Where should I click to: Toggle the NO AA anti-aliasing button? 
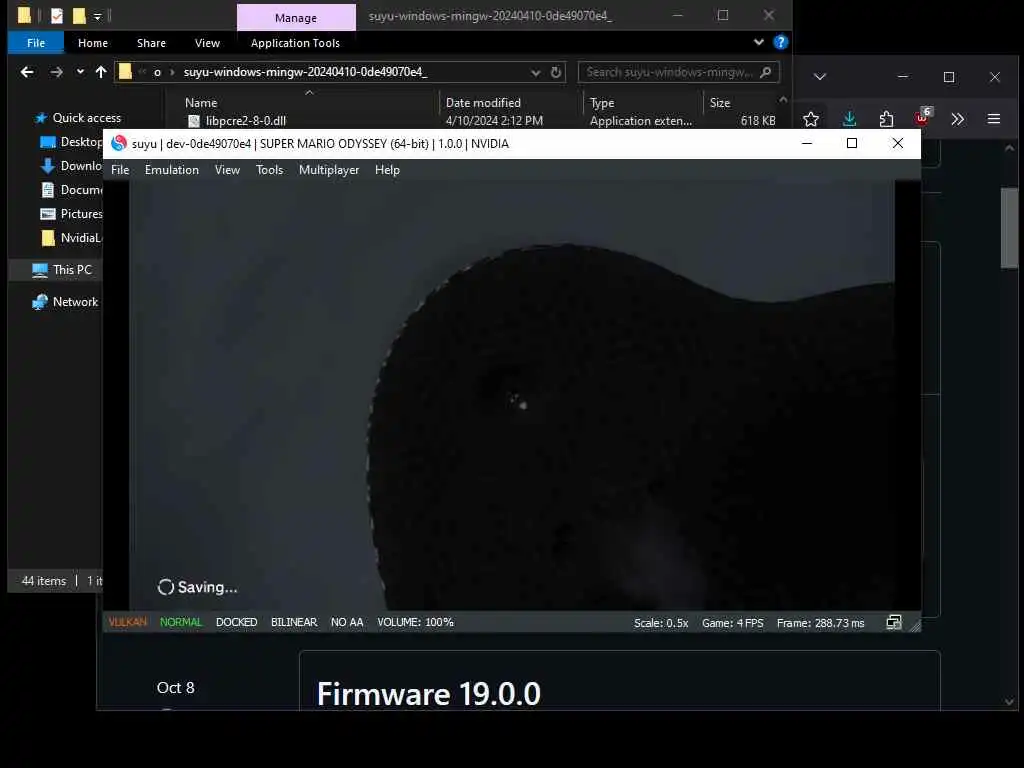coord(347,622)
